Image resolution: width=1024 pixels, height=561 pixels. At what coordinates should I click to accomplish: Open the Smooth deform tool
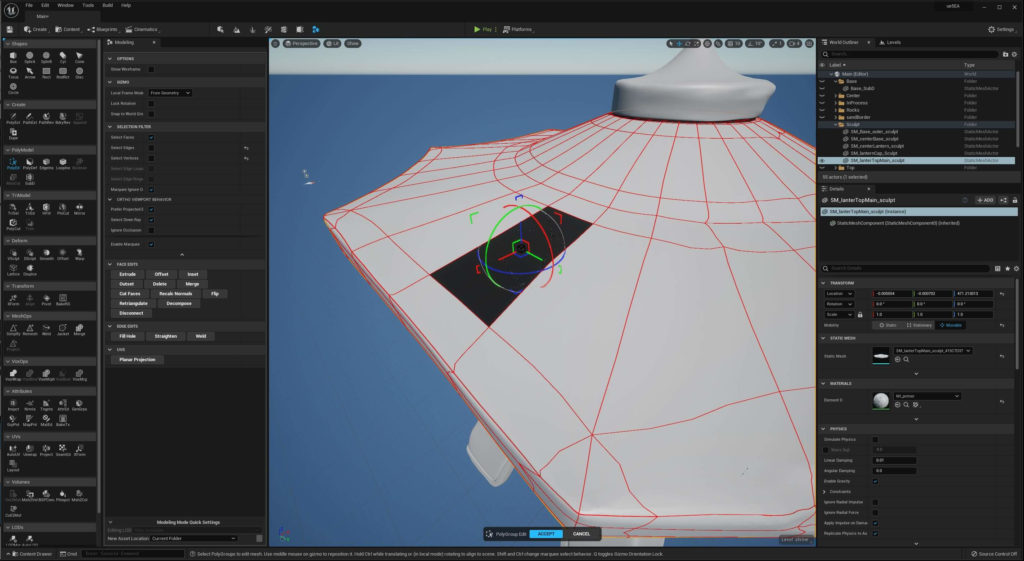(x=46, y=254)
